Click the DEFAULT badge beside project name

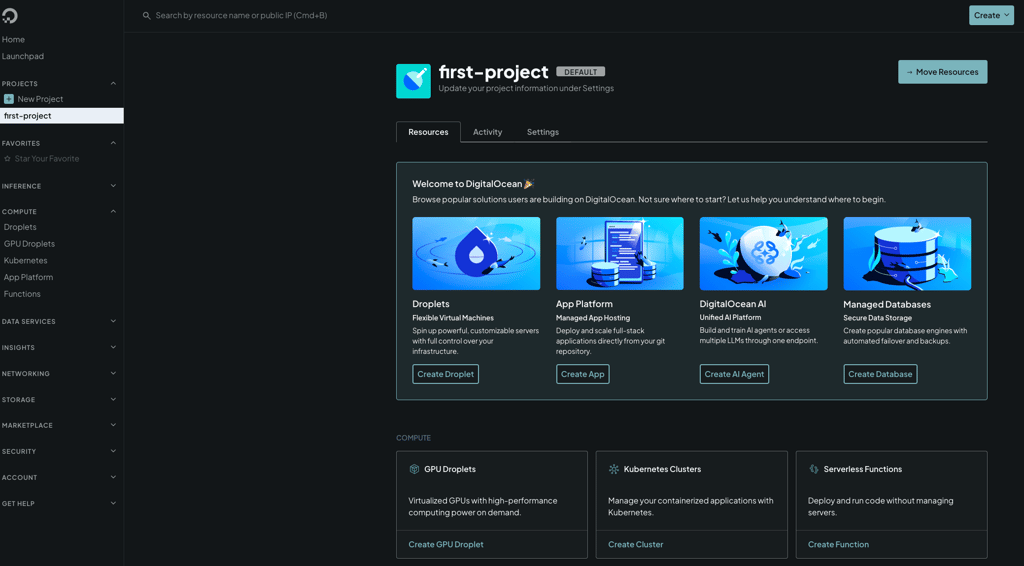click(581, 72)
